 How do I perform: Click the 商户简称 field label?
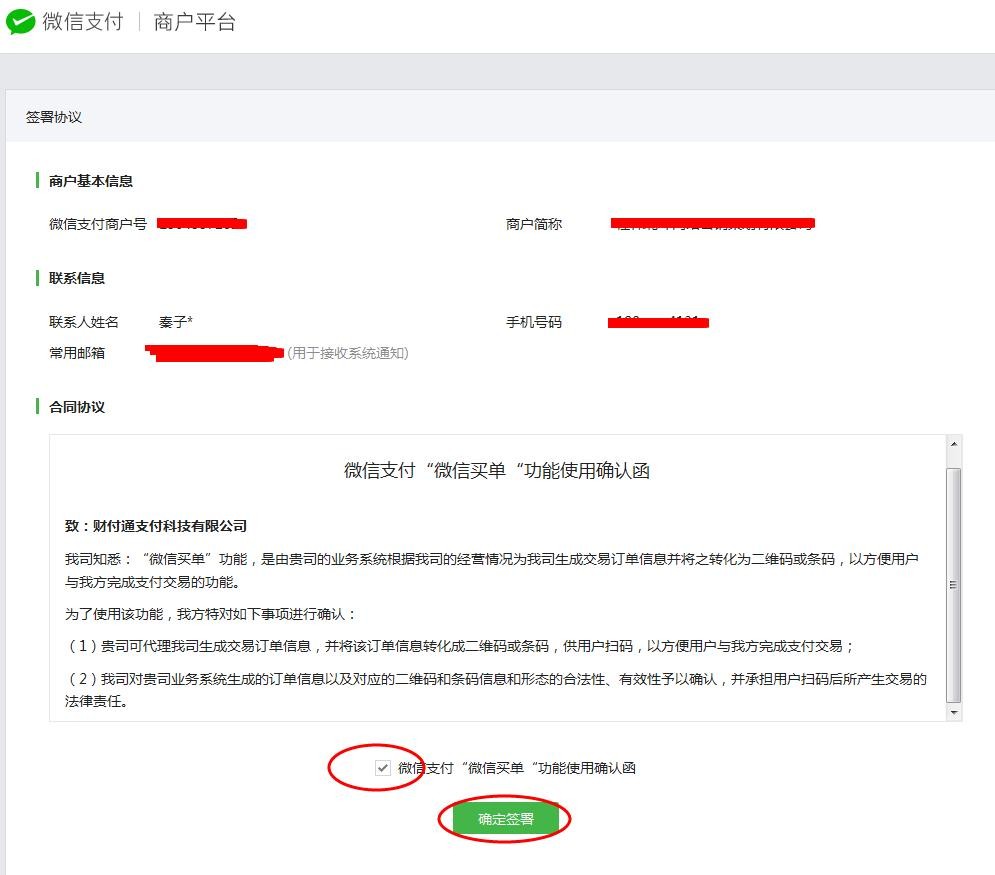[534, 224]
